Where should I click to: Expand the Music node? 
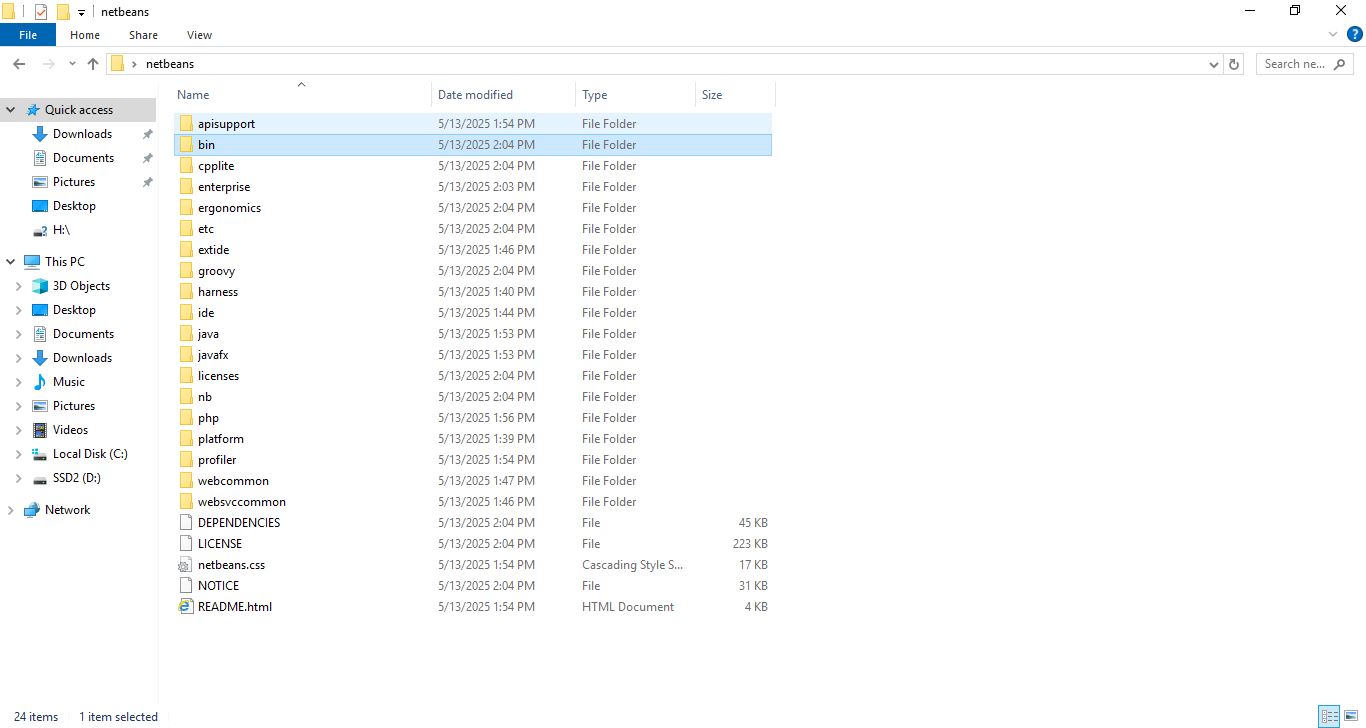point(19,382)
